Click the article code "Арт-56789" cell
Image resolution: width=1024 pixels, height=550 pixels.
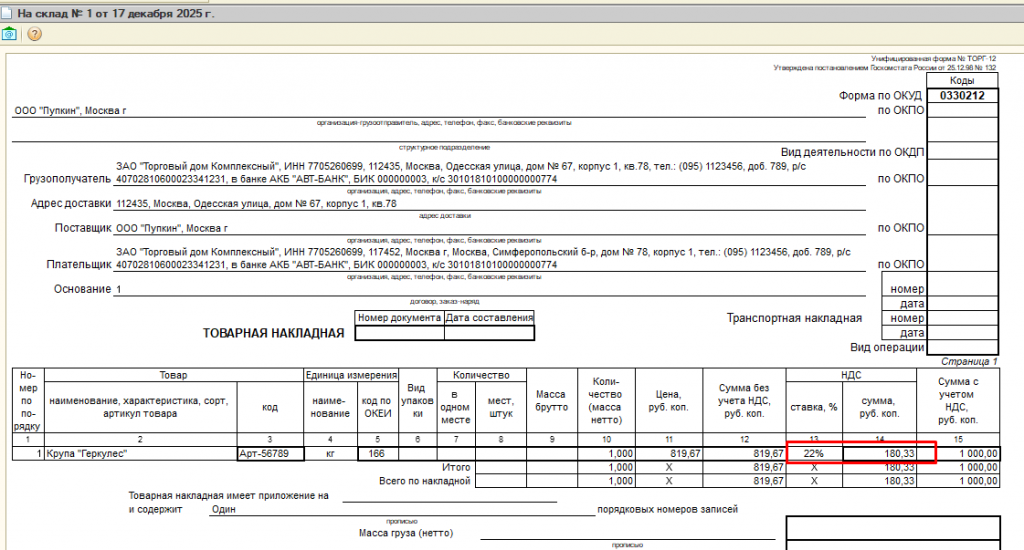pos(270,453)
